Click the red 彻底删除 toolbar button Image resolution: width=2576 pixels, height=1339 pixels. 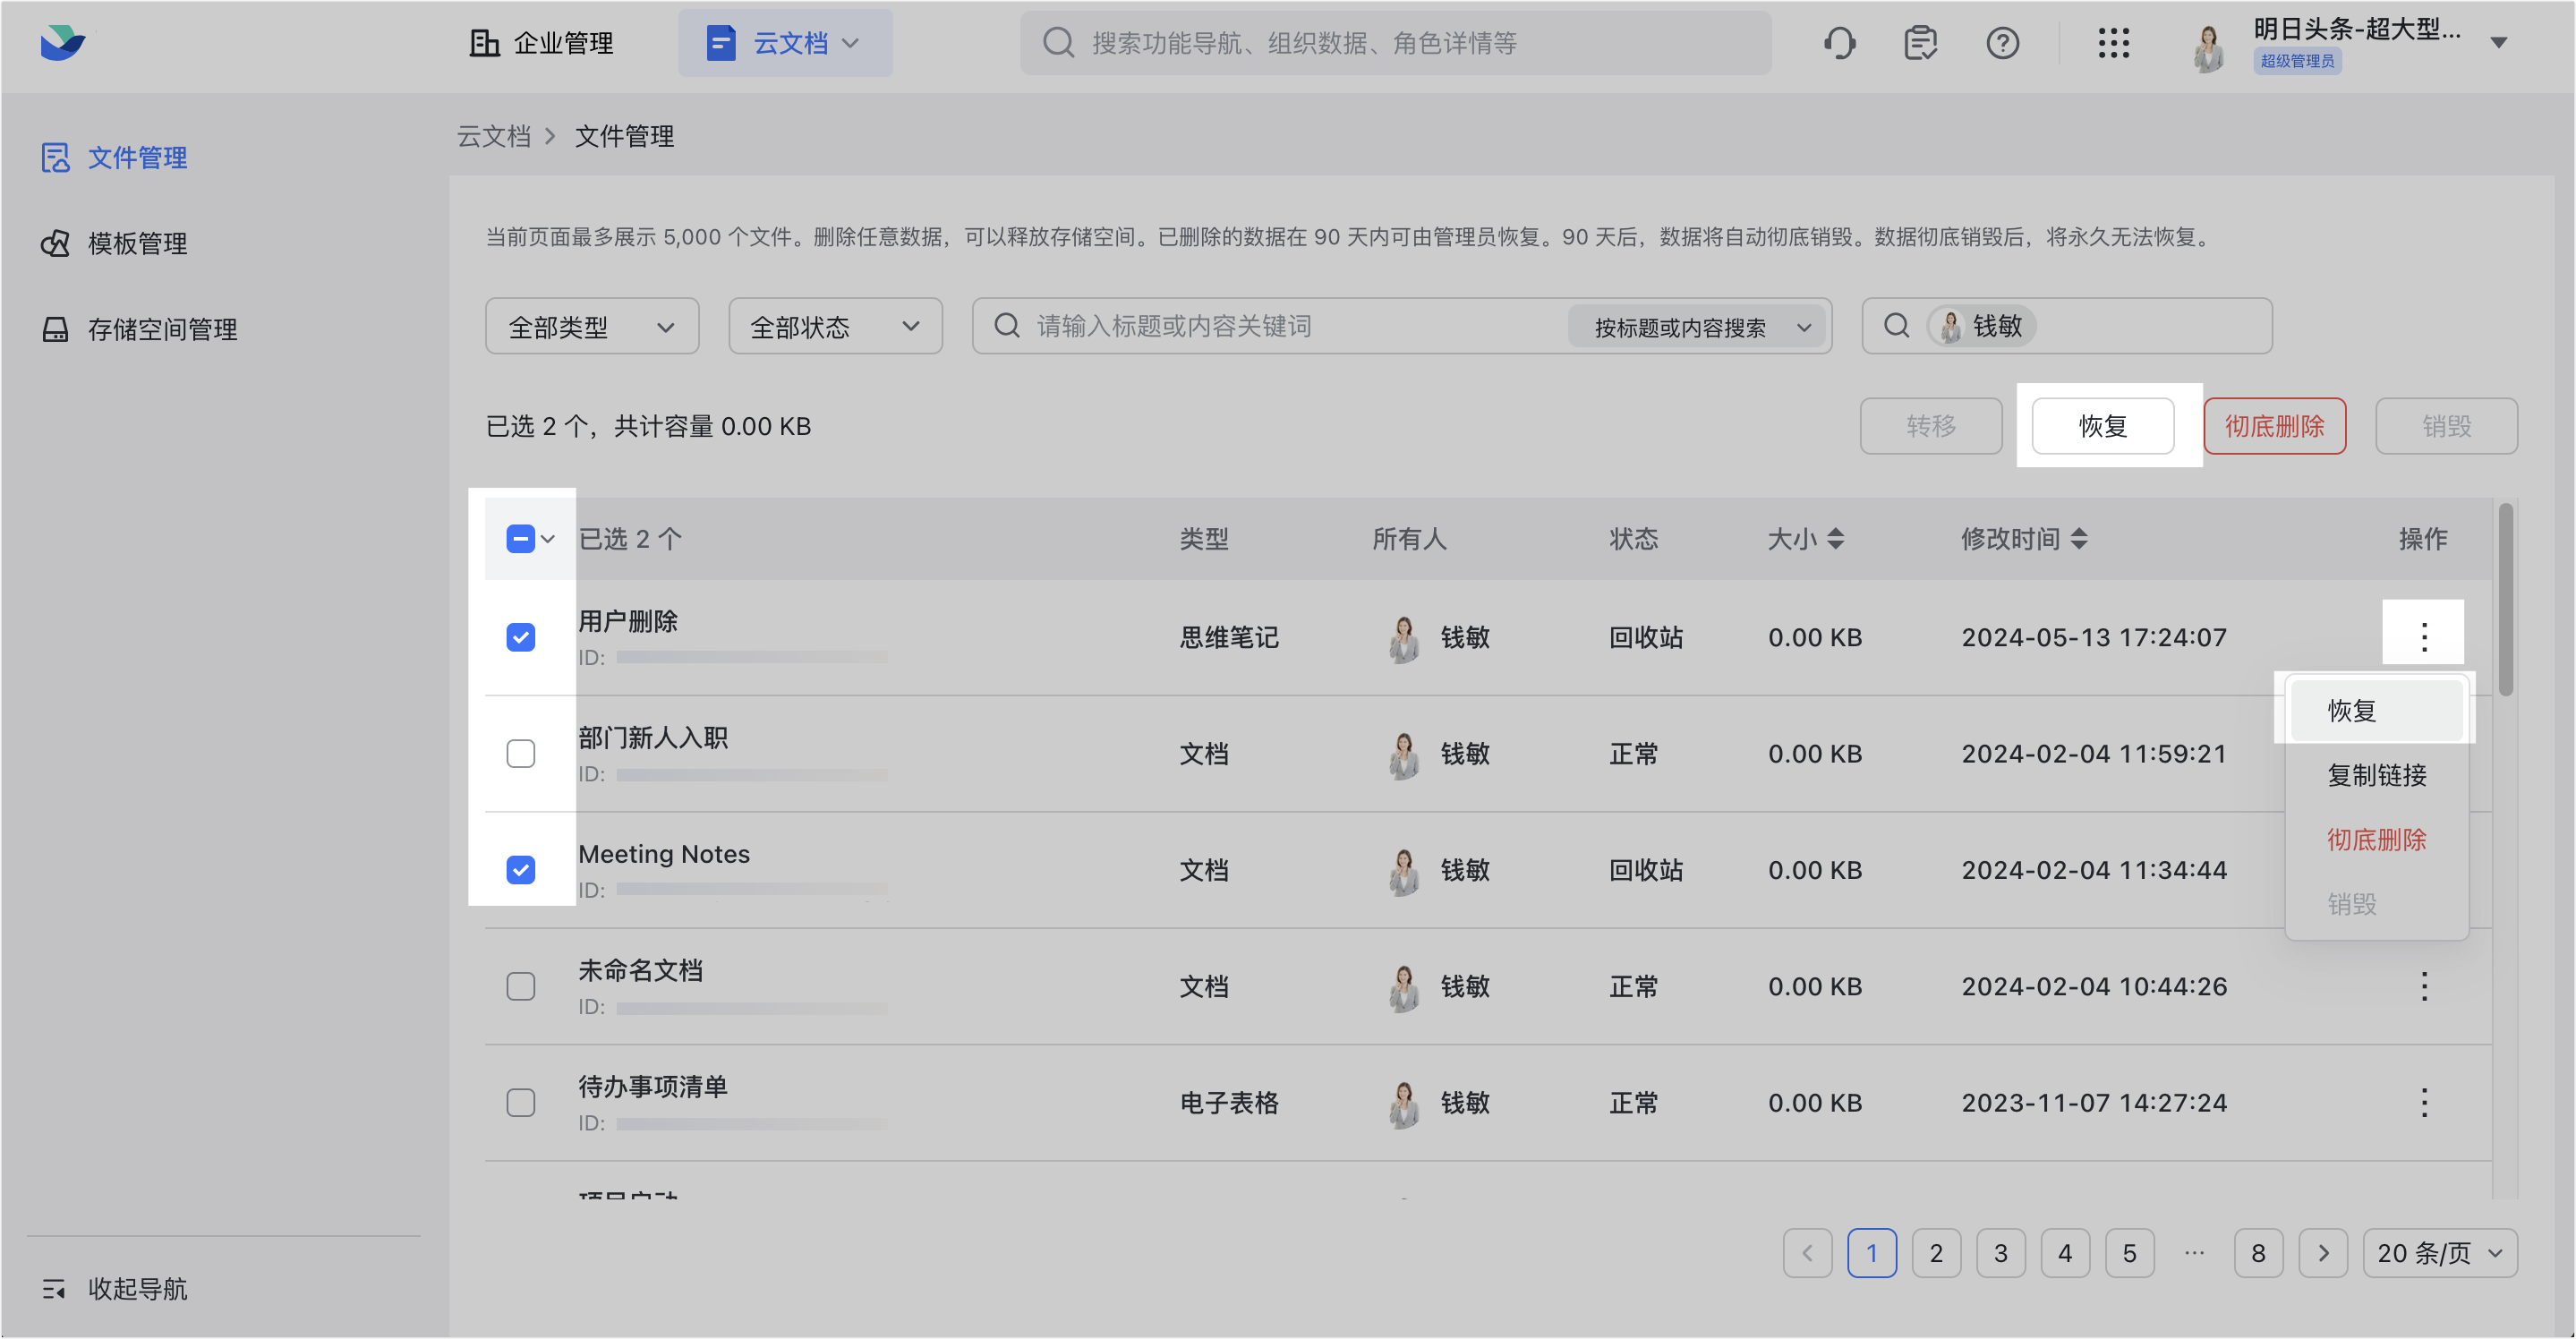(x=2274, y=426)
